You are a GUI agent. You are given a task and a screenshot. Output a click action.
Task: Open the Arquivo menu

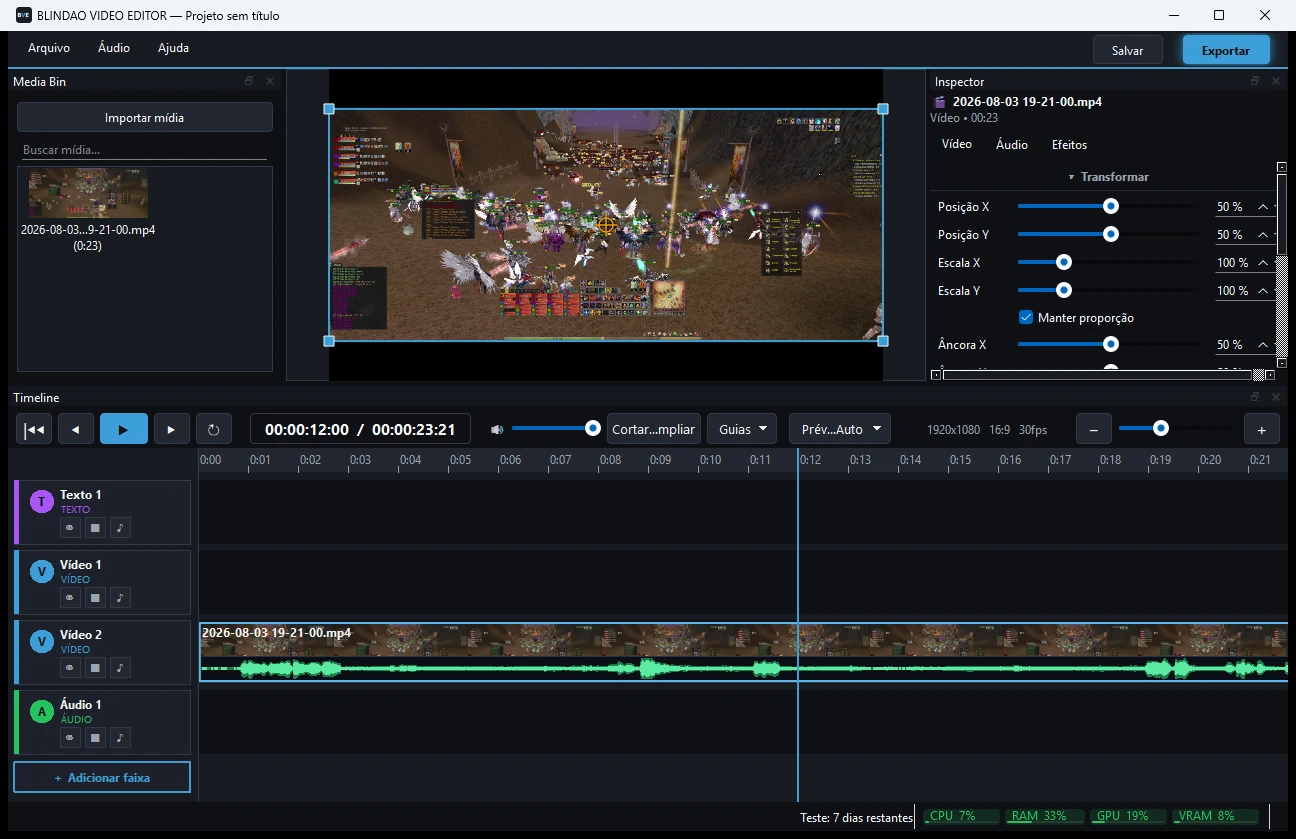click(49, 48)
